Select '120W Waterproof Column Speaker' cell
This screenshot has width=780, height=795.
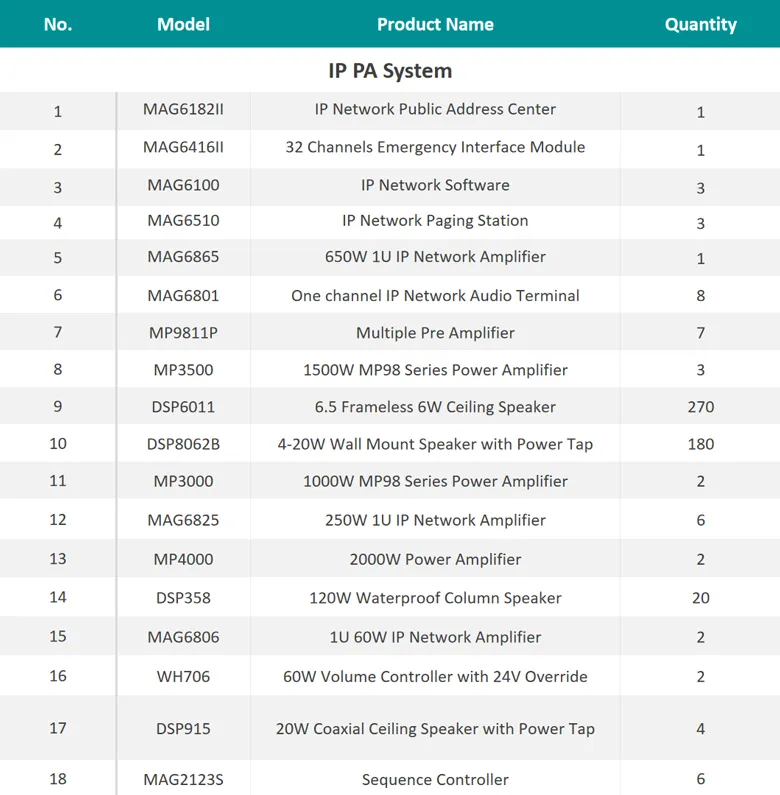tap(435, 598)
